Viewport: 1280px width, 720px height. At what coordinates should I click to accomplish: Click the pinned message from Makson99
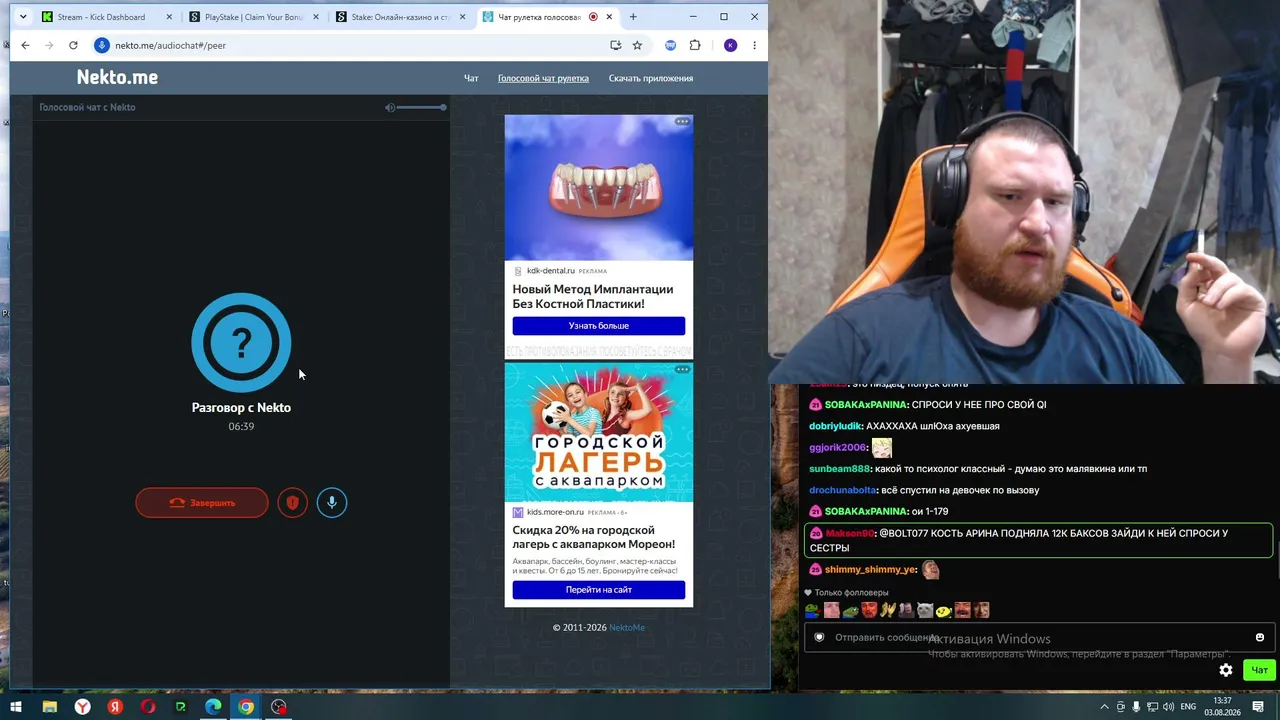point(1039,541)
